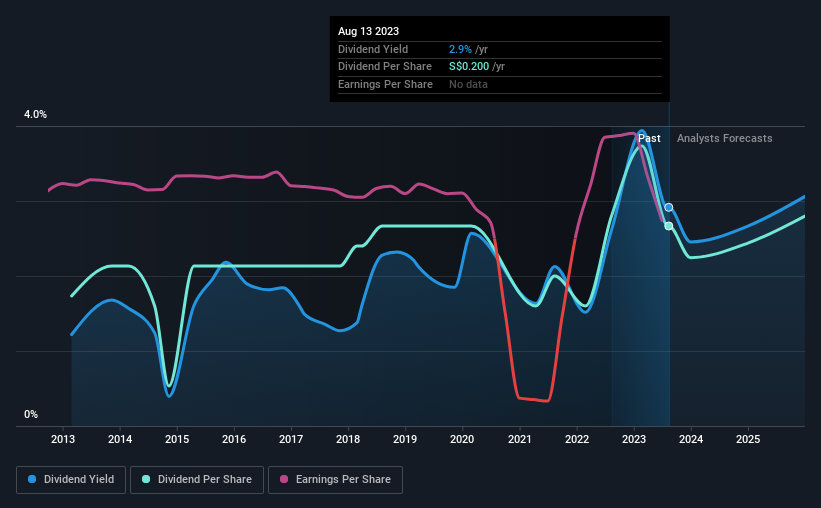The height and width of the screenshot is (508, 821).
Task: Click the 2.9% dividend yield tooltip value
Action: point(460,49)
